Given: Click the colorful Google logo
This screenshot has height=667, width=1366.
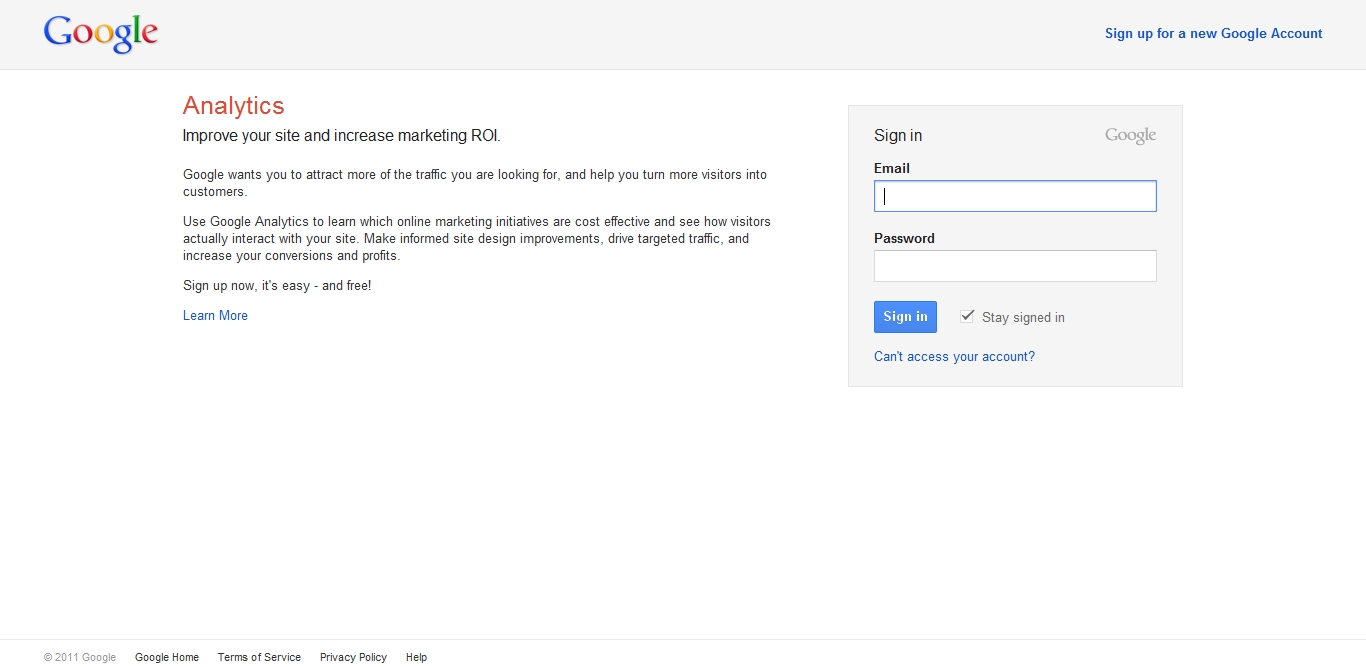Looking at the screenshot, I should [x=101, y=34].
